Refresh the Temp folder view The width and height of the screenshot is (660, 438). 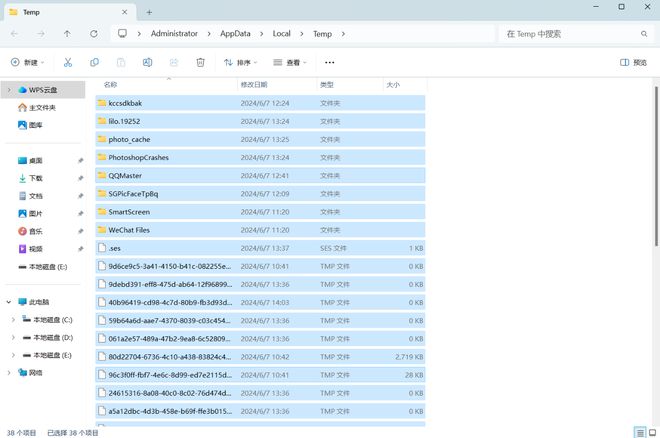94,34
